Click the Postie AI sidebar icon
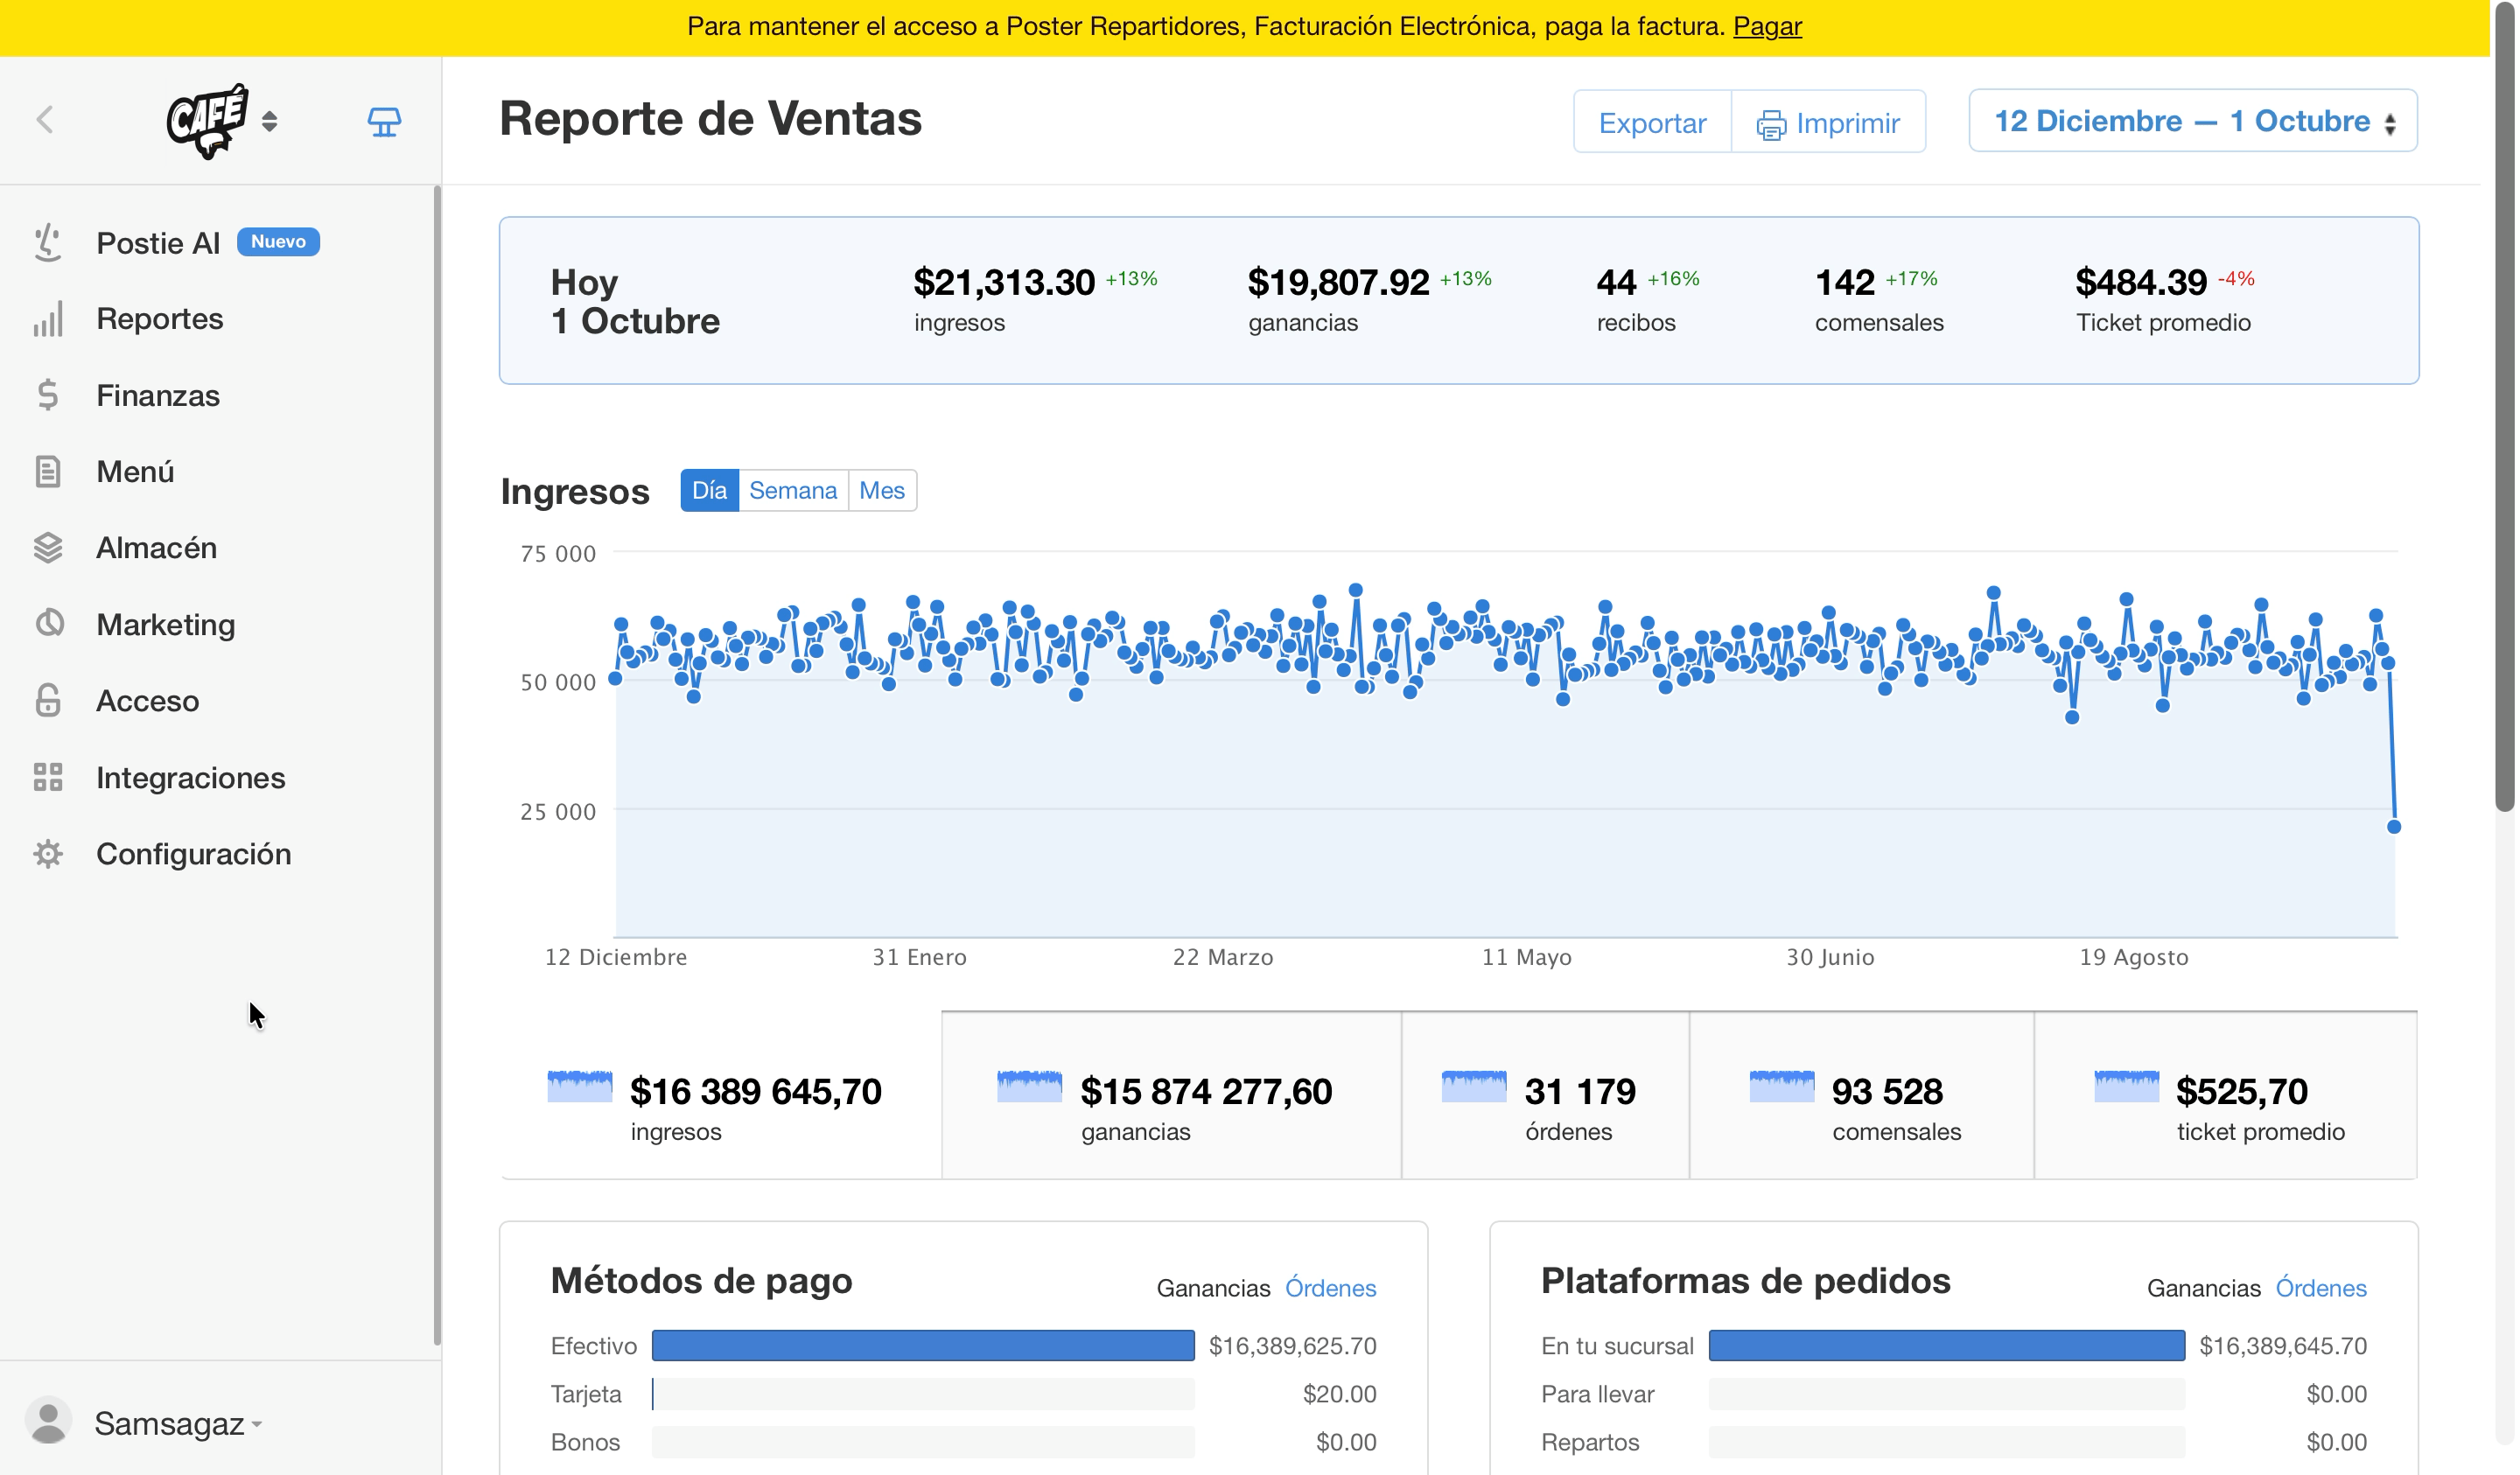Viewport: 2520px width, 1475px height. (x=48, y=243)
